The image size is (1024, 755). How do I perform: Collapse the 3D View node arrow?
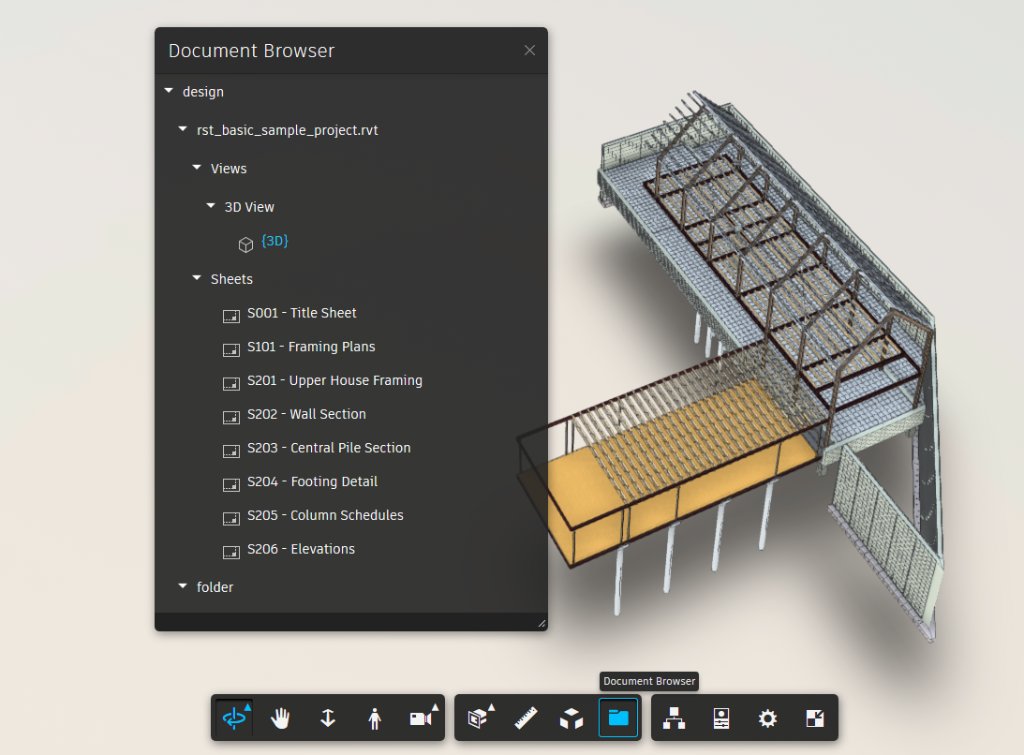210,206
